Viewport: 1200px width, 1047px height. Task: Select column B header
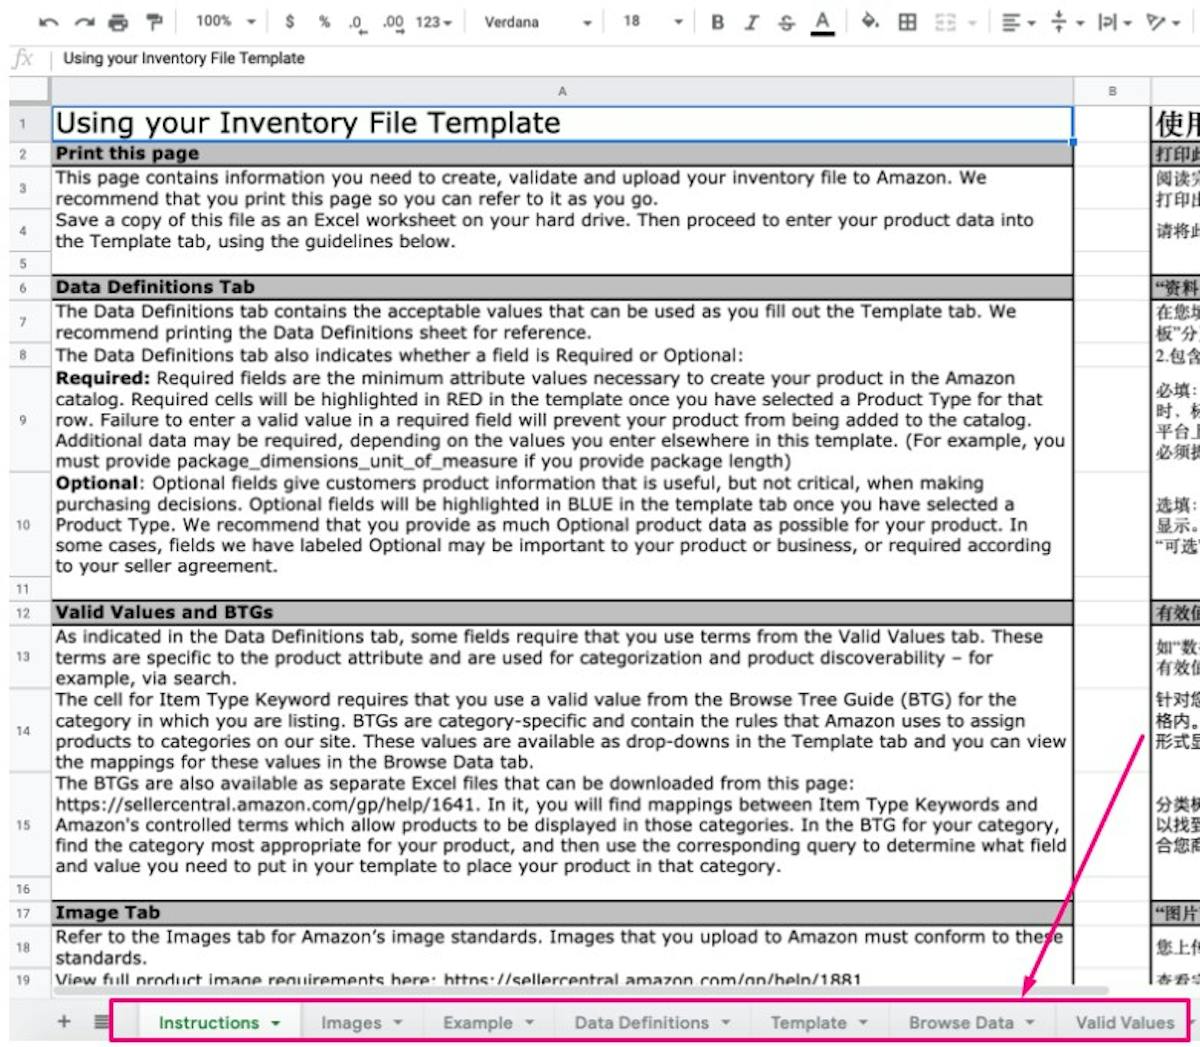click(x=1112, y=91)
